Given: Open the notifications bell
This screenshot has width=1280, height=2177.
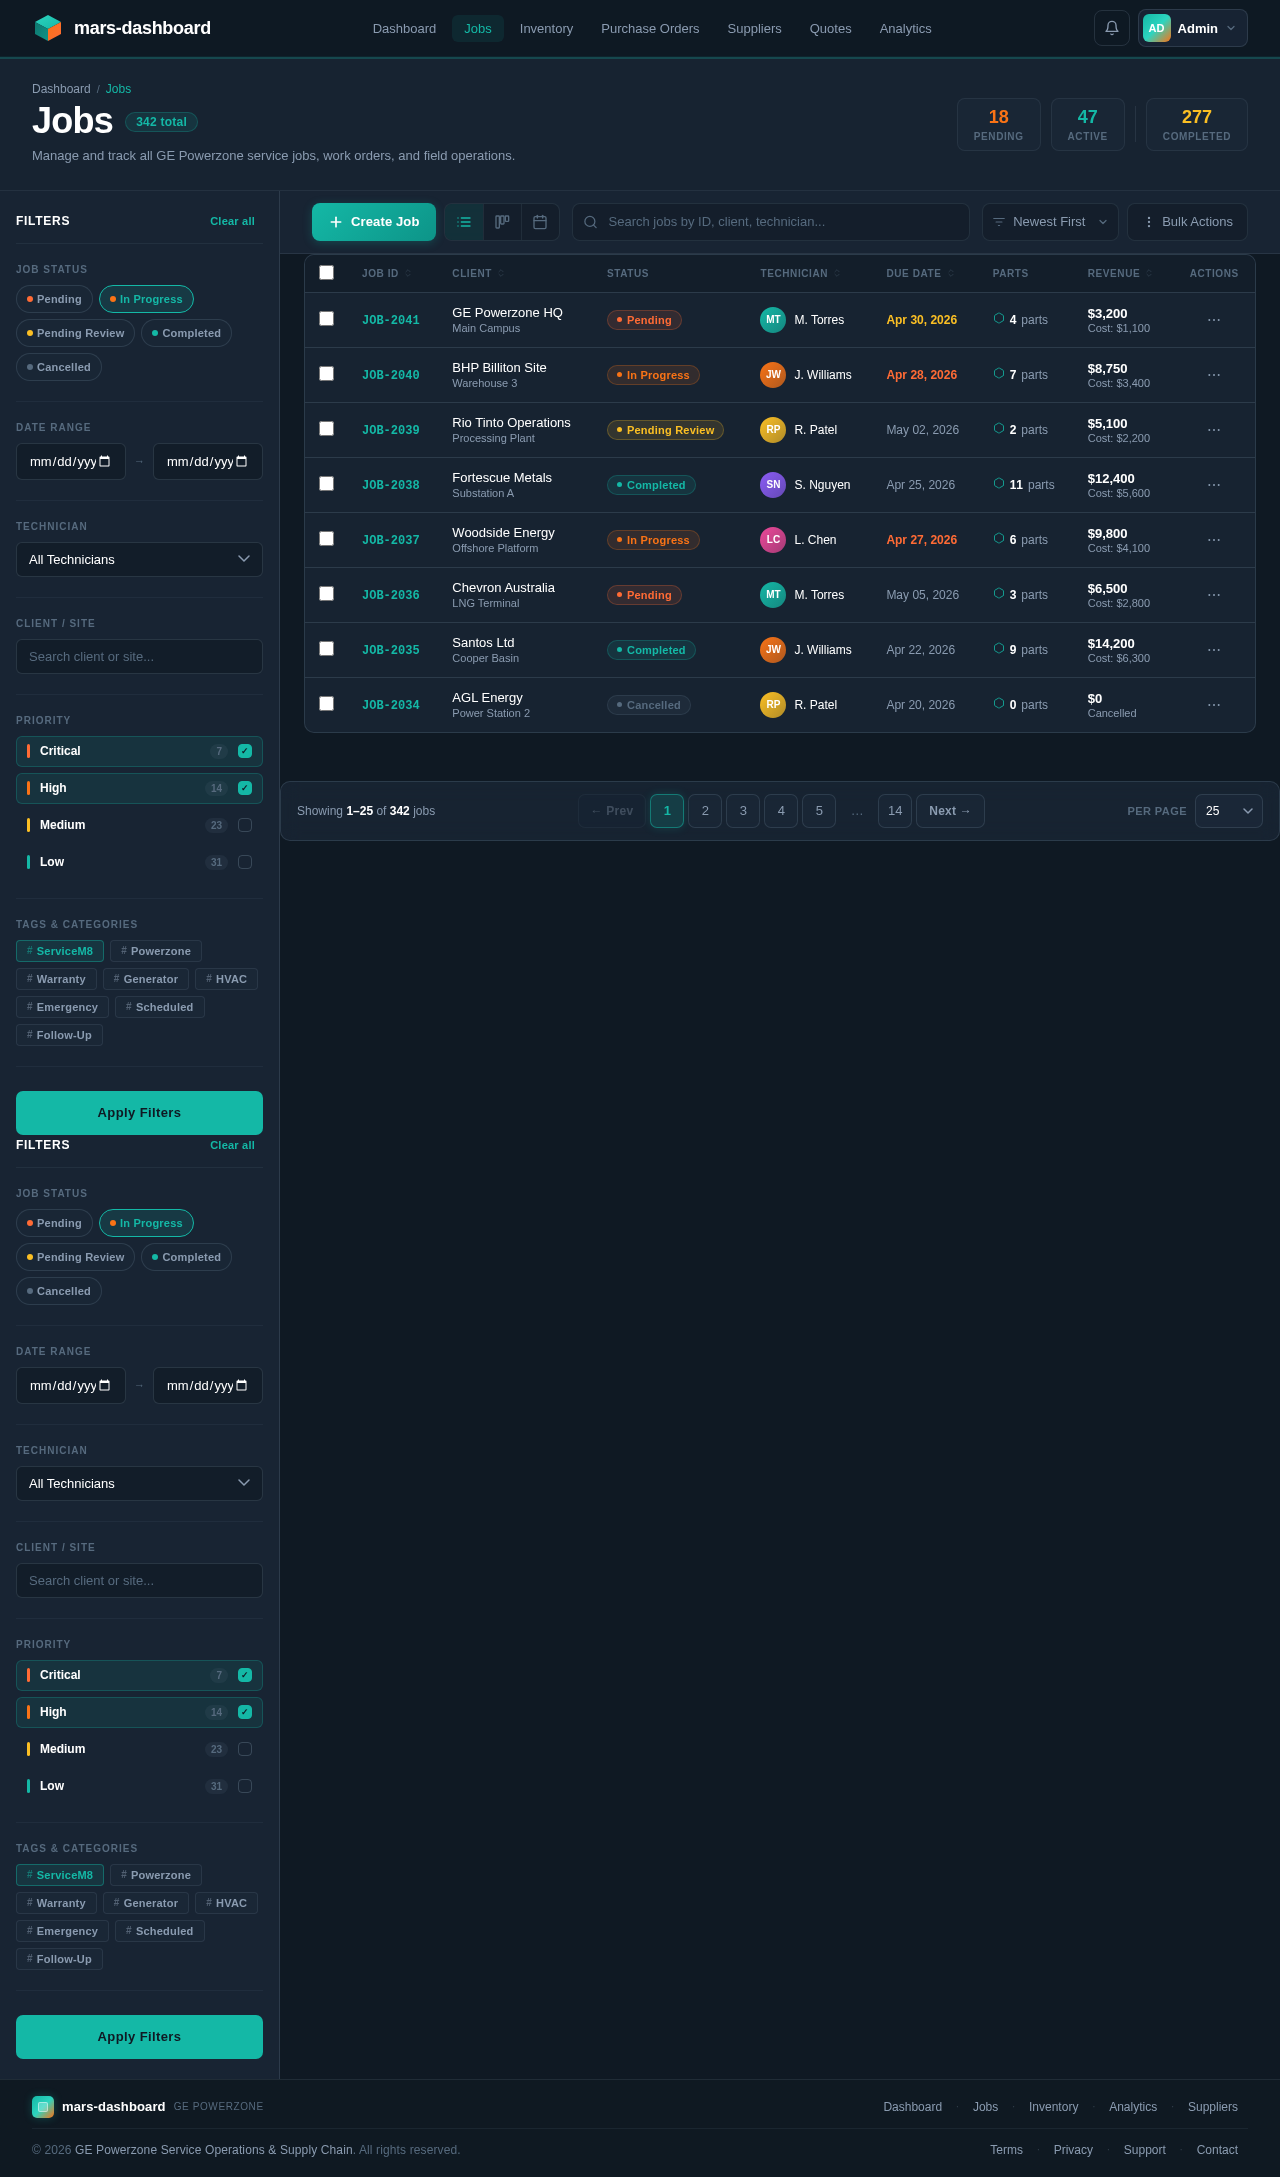Looking at the screenshot, I should tap(1111, 28).
